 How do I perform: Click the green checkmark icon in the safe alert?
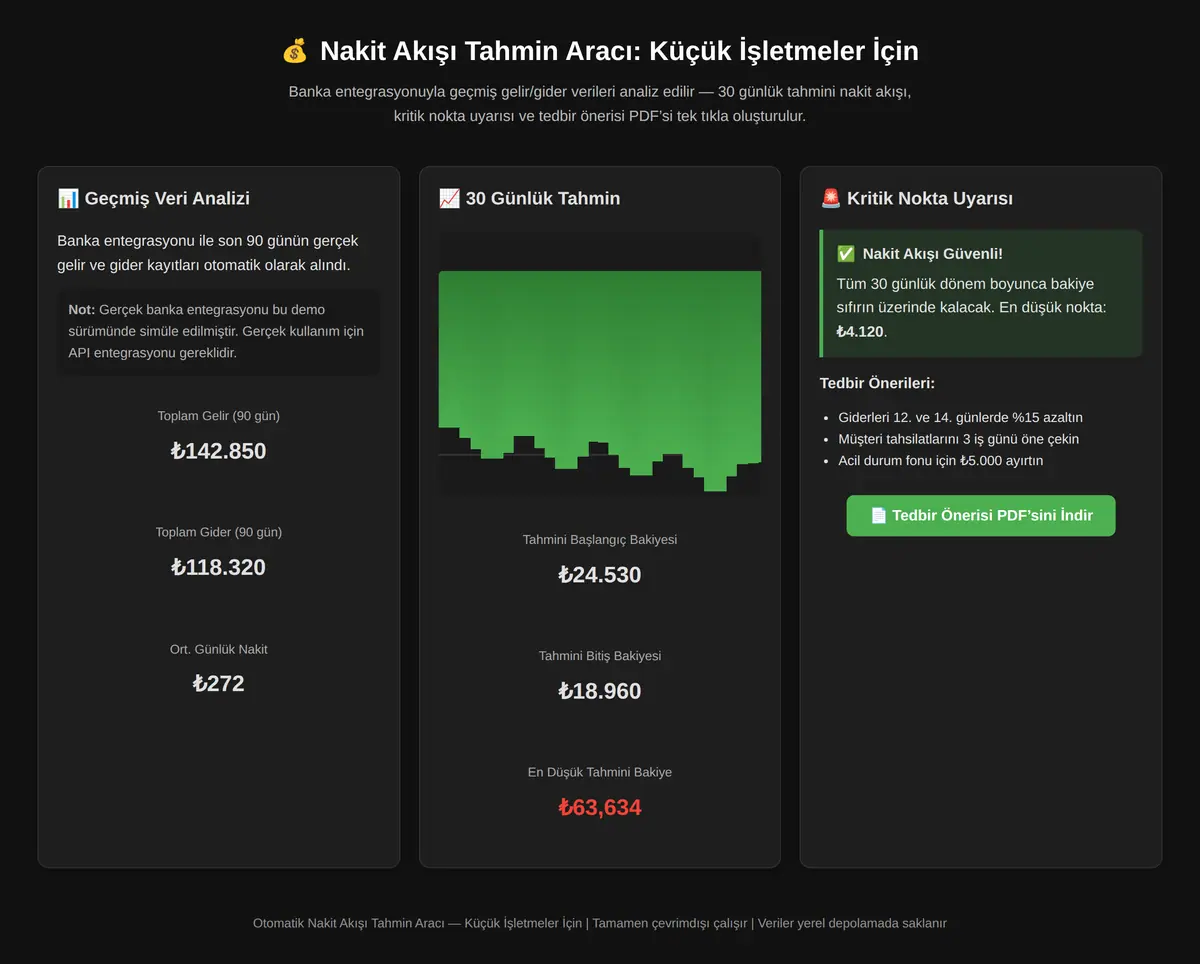coord(846,254)
